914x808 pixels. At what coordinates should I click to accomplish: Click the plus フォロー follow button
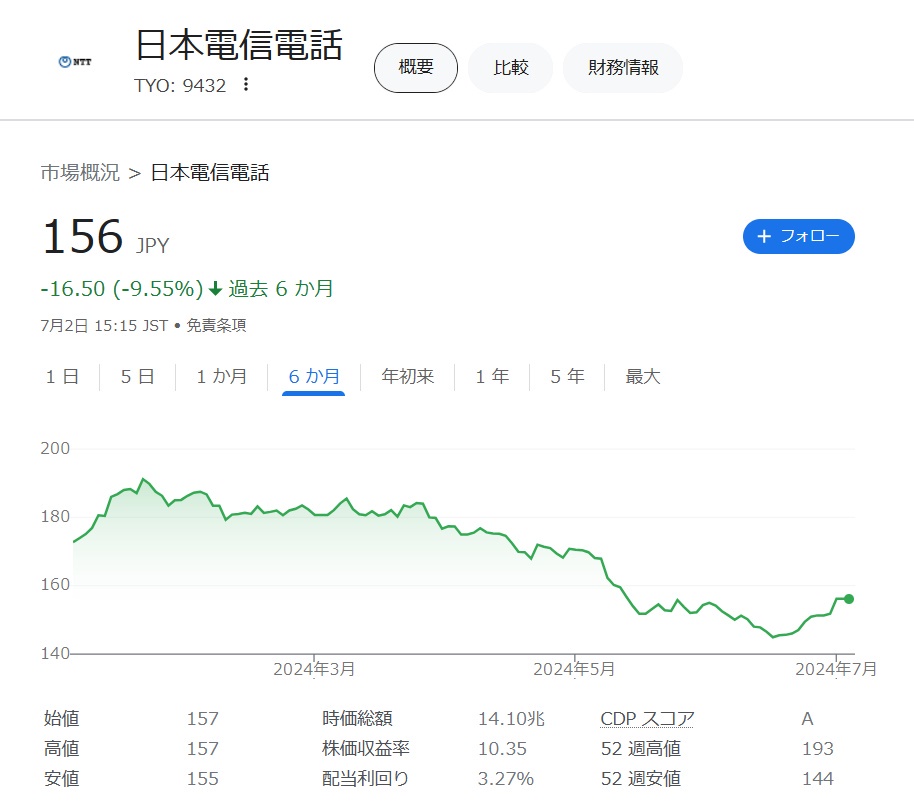(799, 236)
